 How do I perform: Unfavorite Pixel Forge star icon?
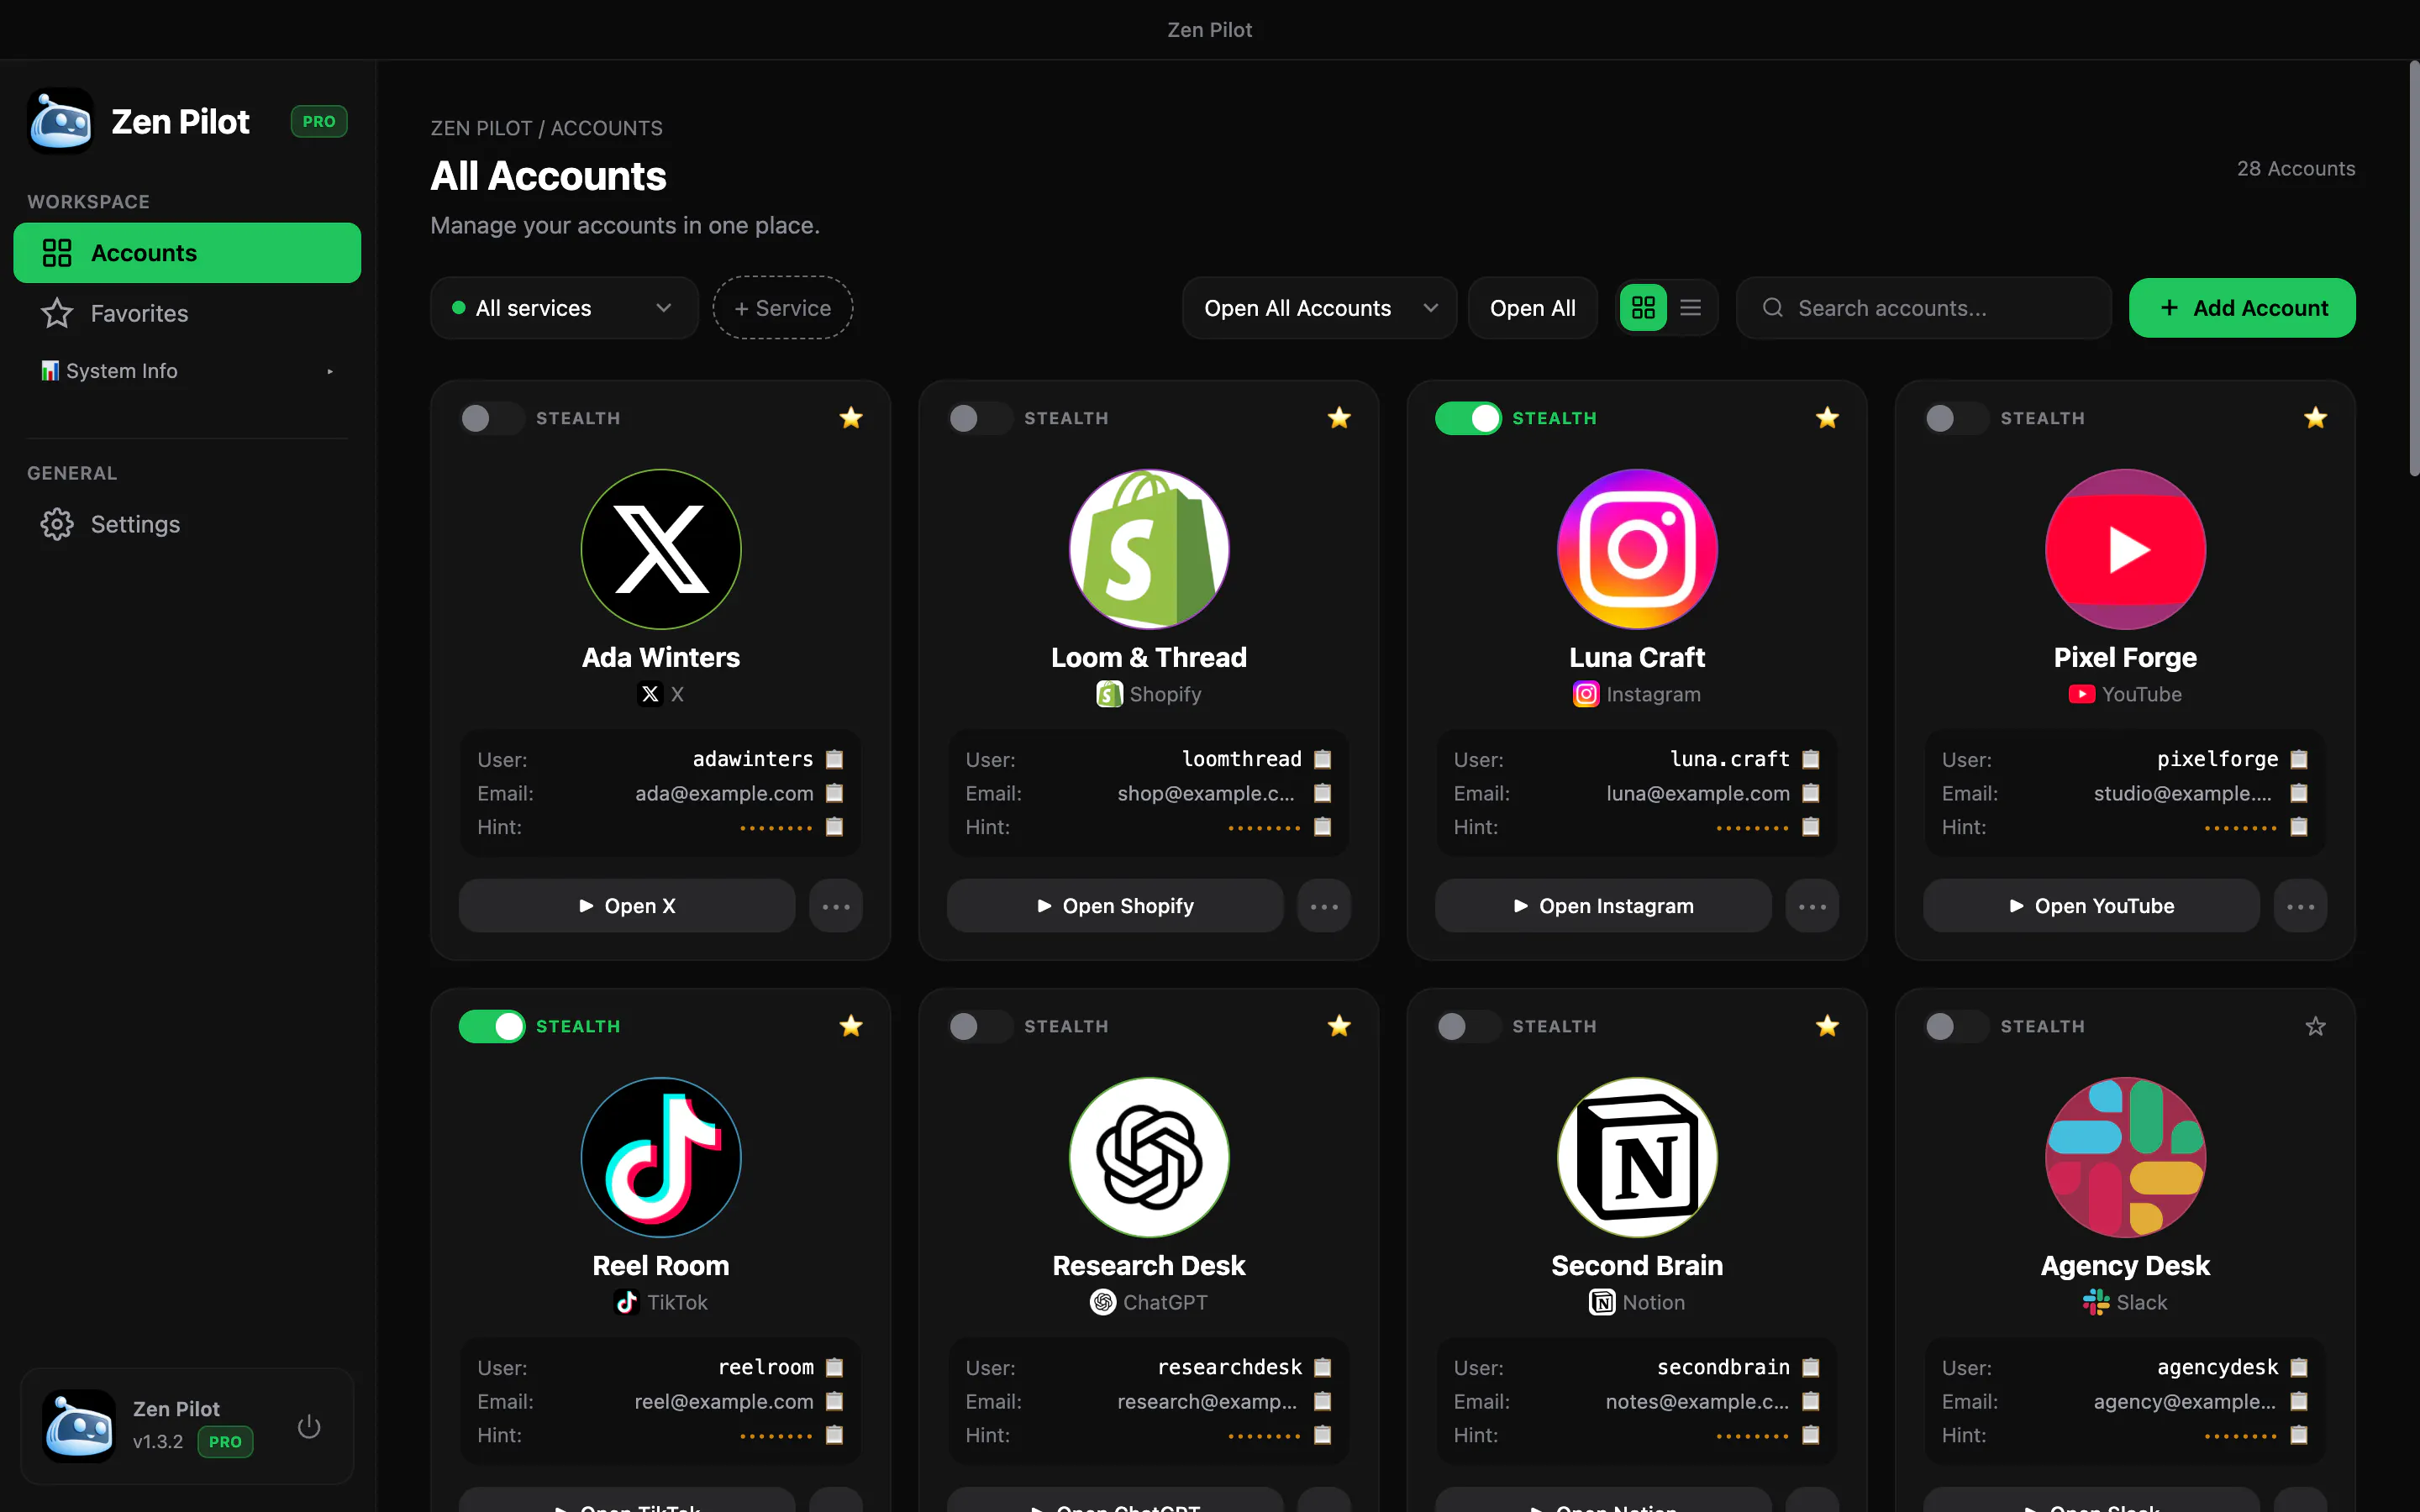(2315, 418)
